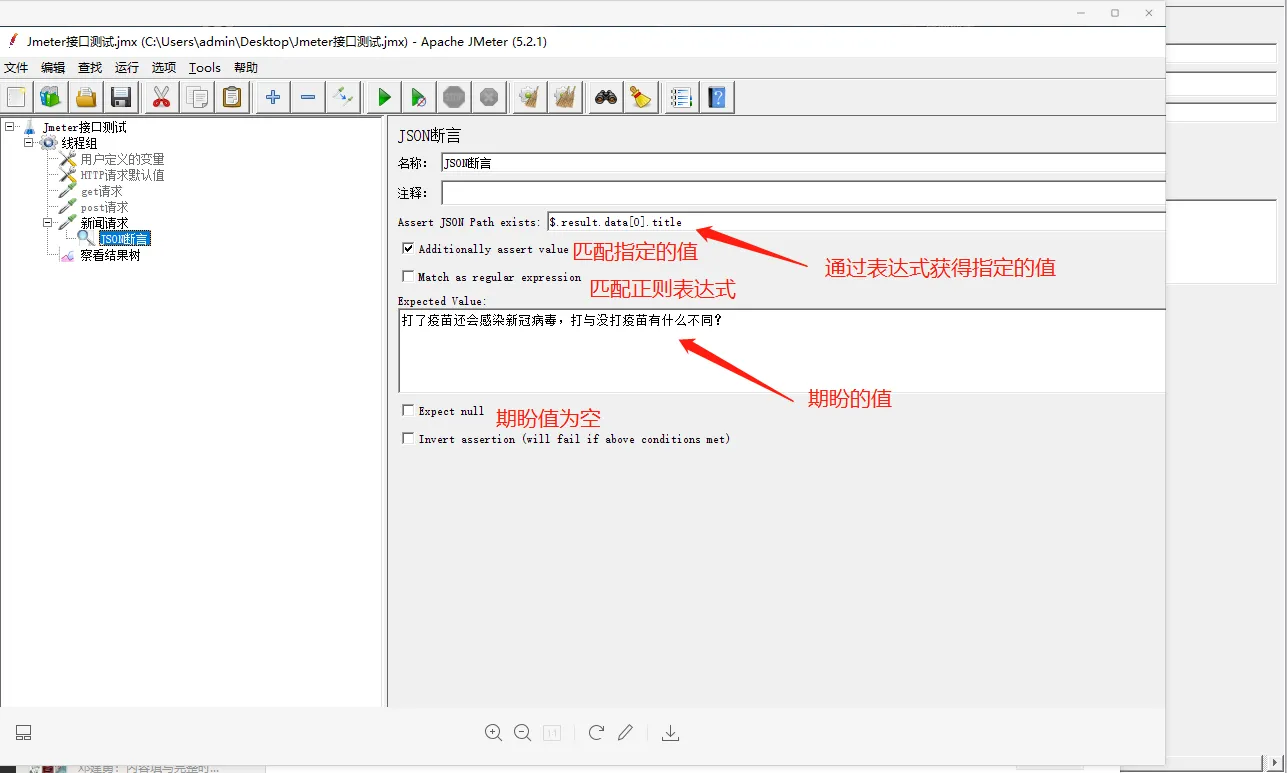Image resolution: width=1287 pixels, height=773 pixels.
Task: Open the 运行 menu
Action: (x=127, y=68)
